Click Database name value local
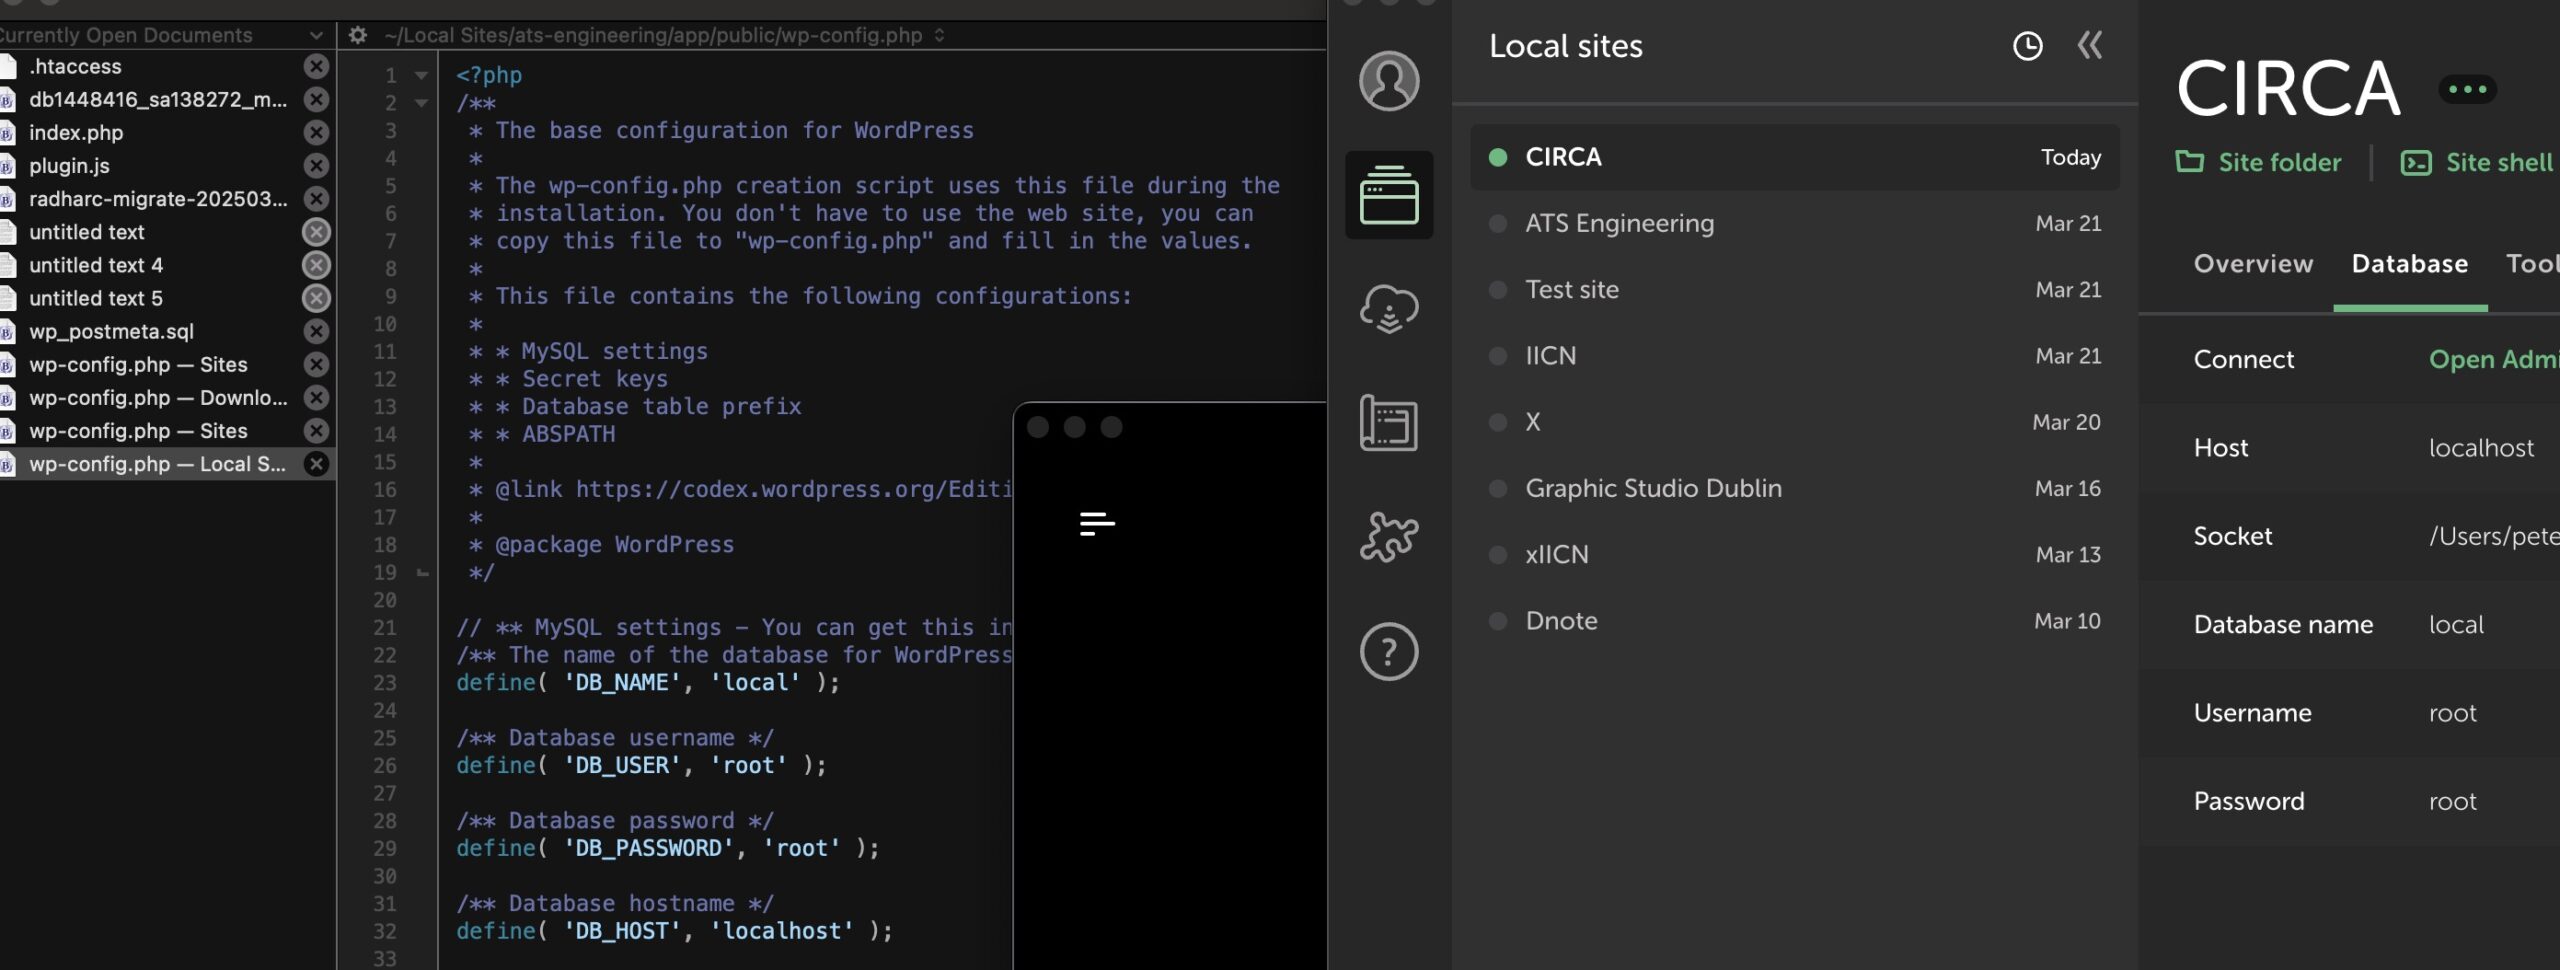2560x970 pixels. coord(2456,625)
